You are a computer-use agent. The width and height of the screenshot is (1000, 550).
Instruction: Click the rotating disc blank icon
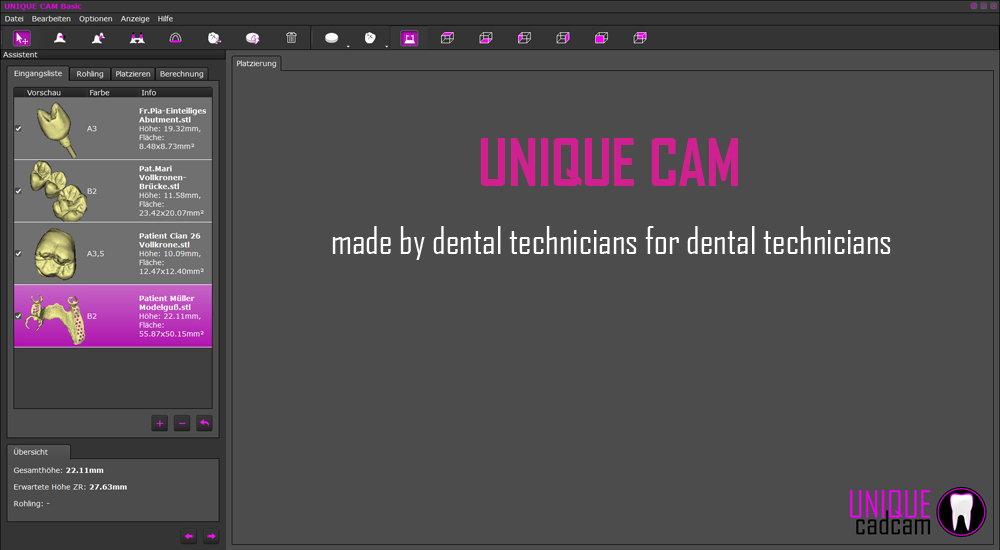coord(253,38)
